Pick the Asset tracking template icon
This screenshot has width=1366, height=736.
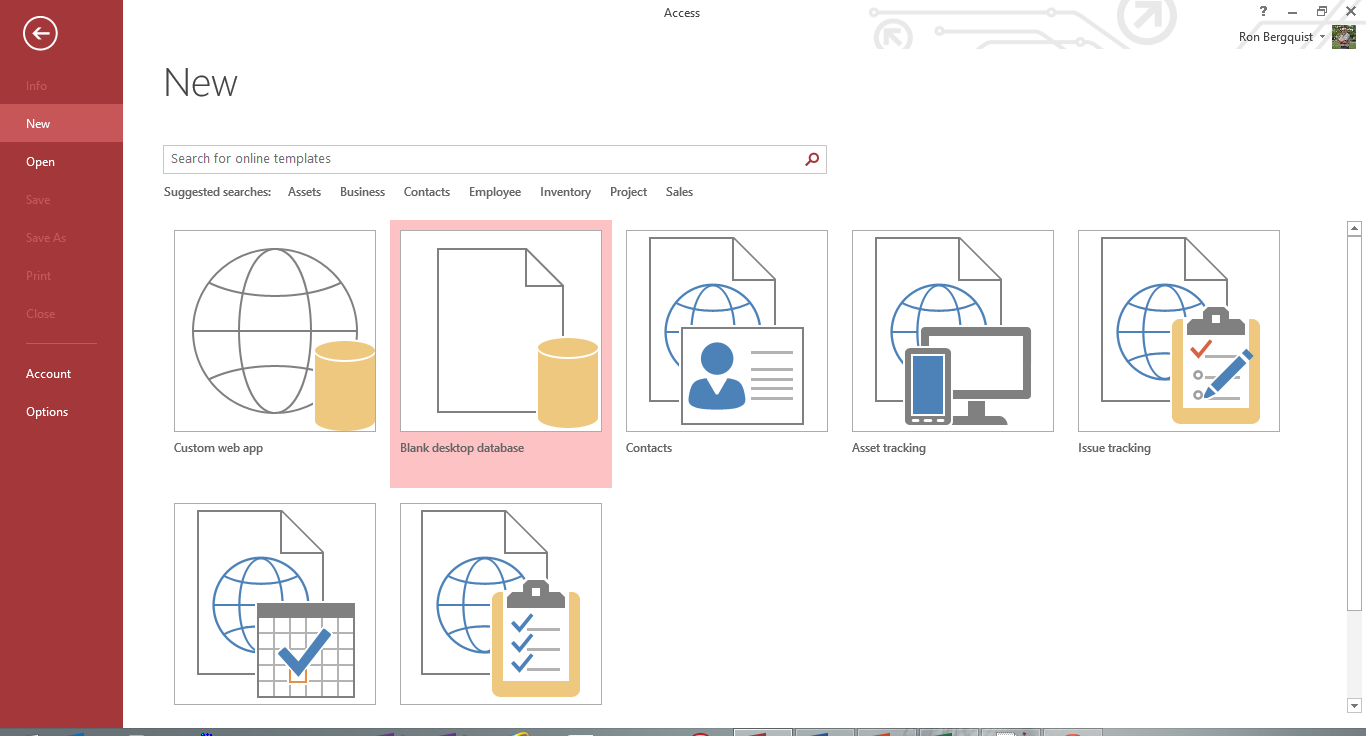[953, 331]
